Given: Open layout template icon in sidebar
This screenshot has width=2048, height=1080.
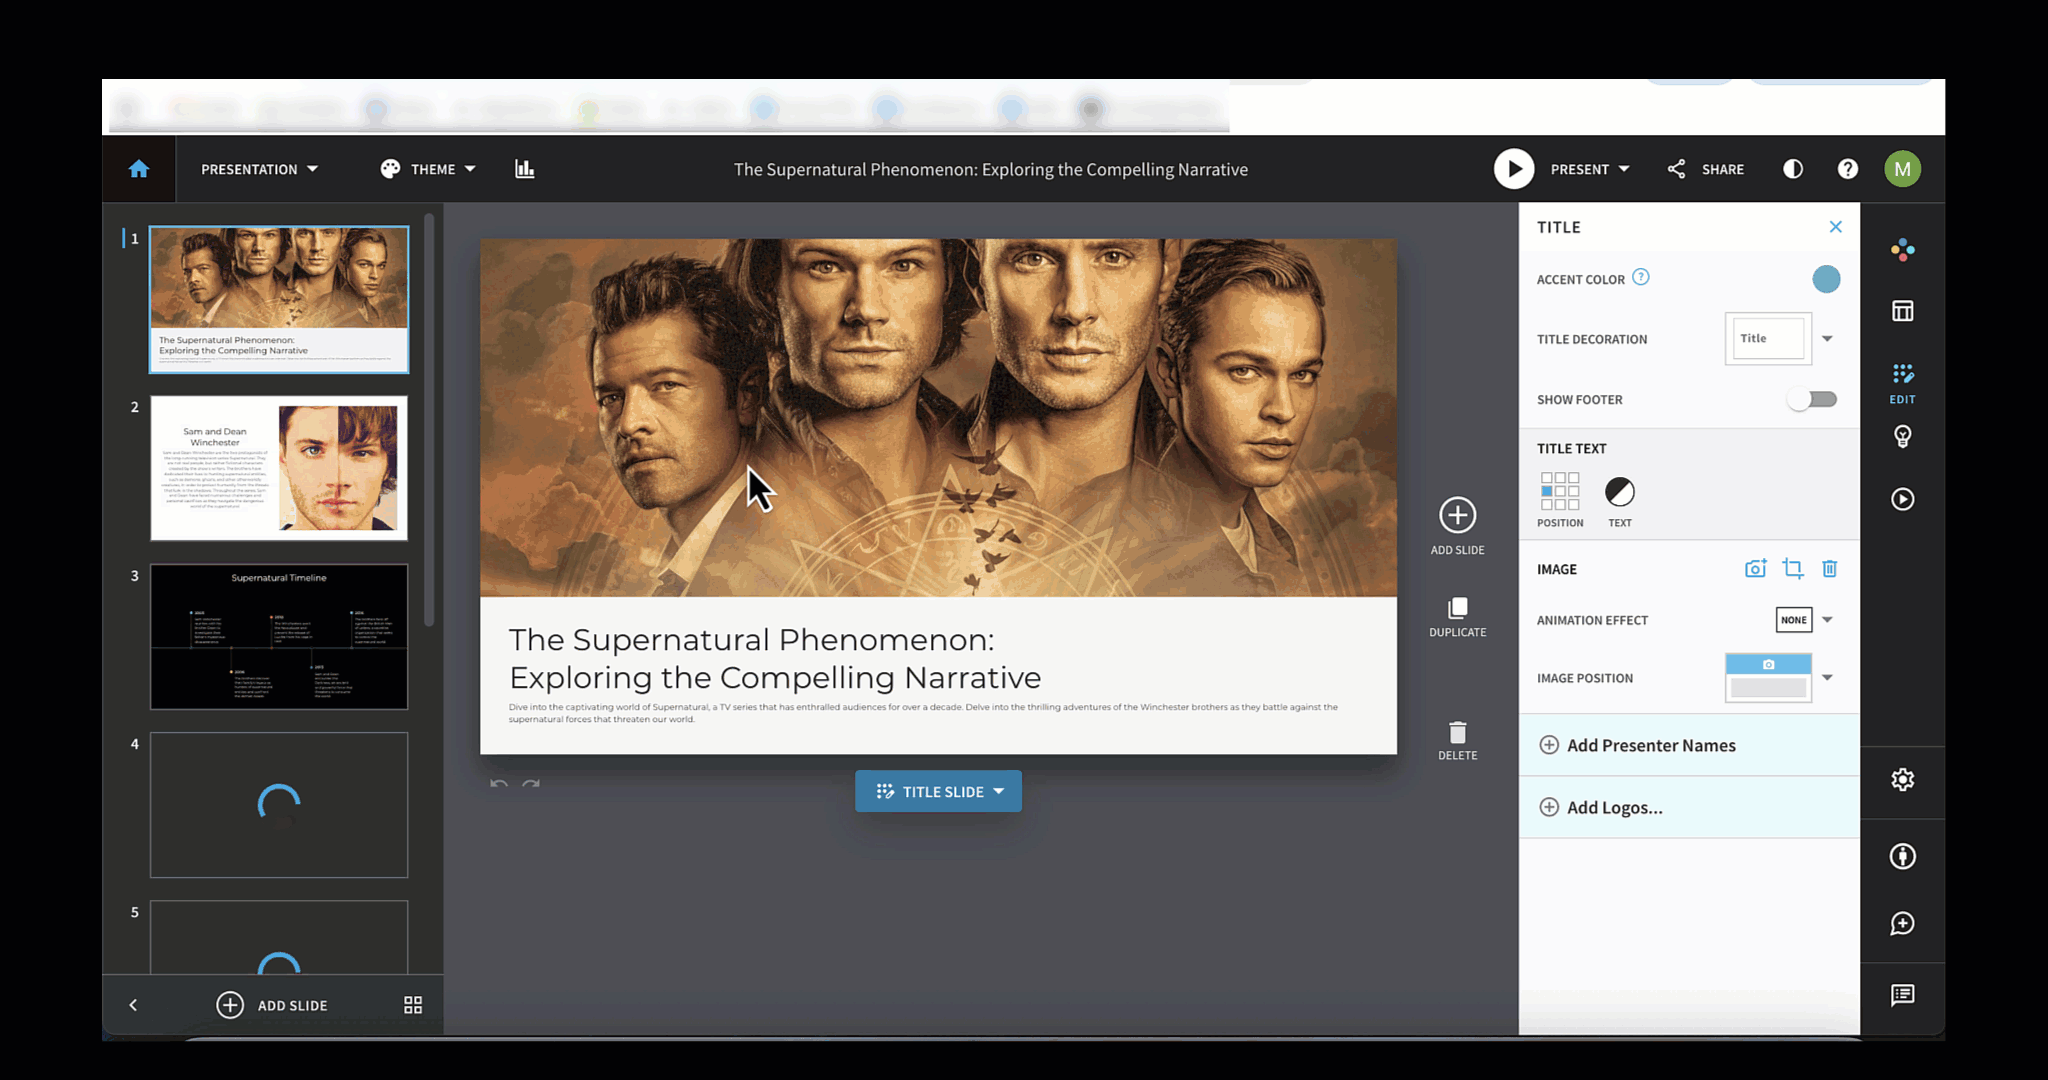Looking at the screenshot, I should (x=1903, y=311).
